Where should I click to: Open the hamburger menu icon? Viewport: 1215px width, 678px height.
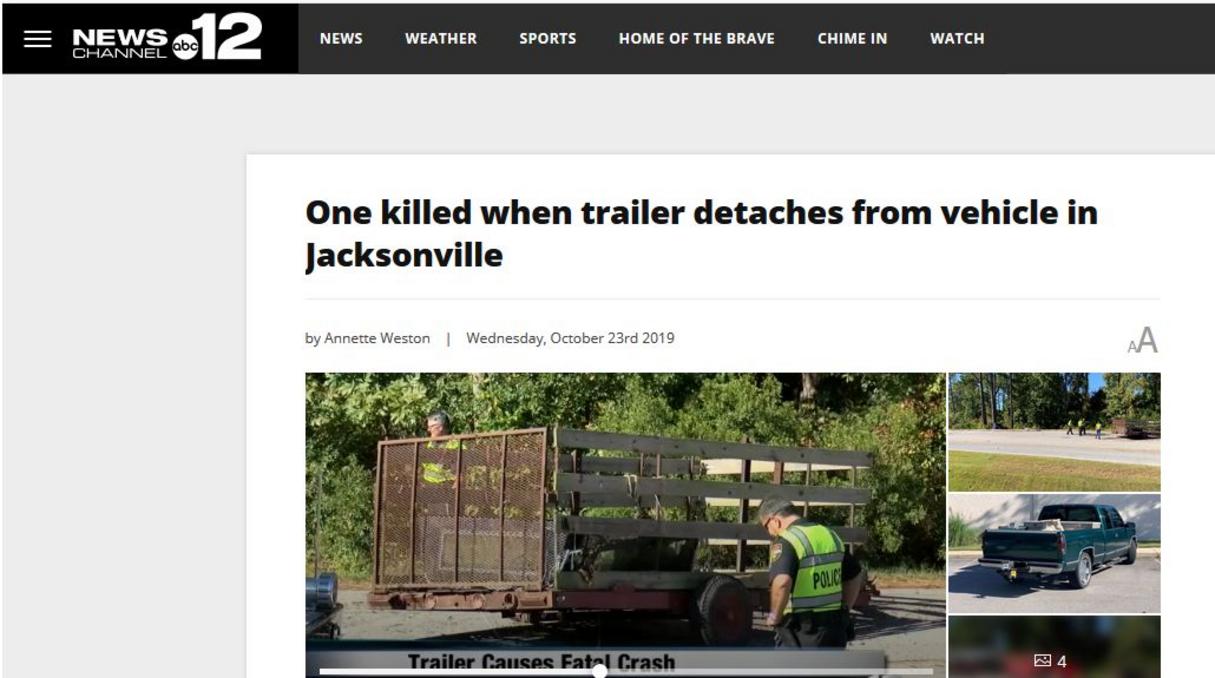pos(38,39)
